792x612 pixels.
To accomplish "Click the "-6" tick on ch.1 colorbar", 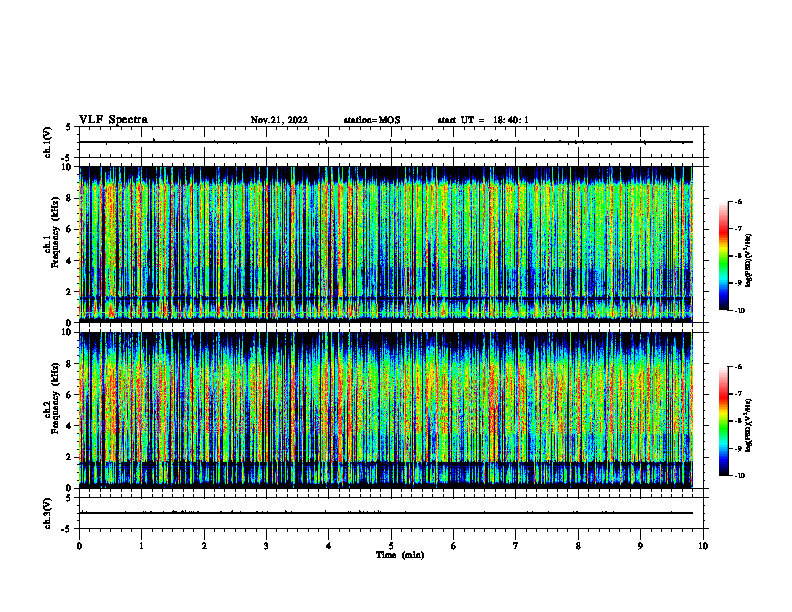I will [x=738, y=201].
